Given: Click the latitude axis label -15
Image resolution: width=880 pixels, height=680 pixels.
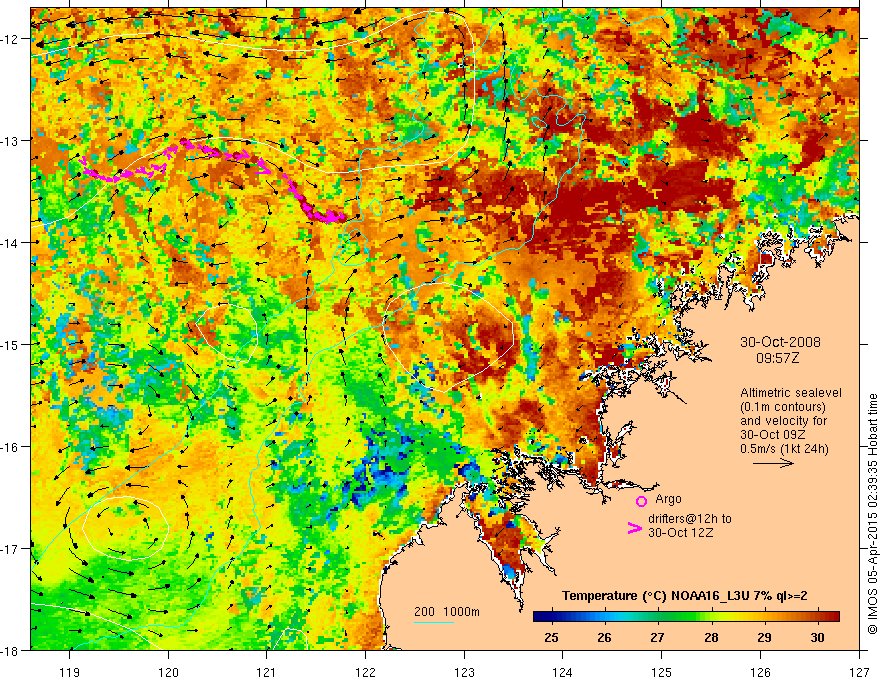Looking at the screenshot, I should [11, 344].
